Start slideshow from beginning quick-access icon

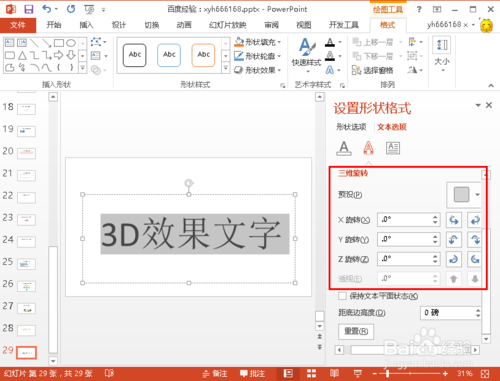point(89,9)
